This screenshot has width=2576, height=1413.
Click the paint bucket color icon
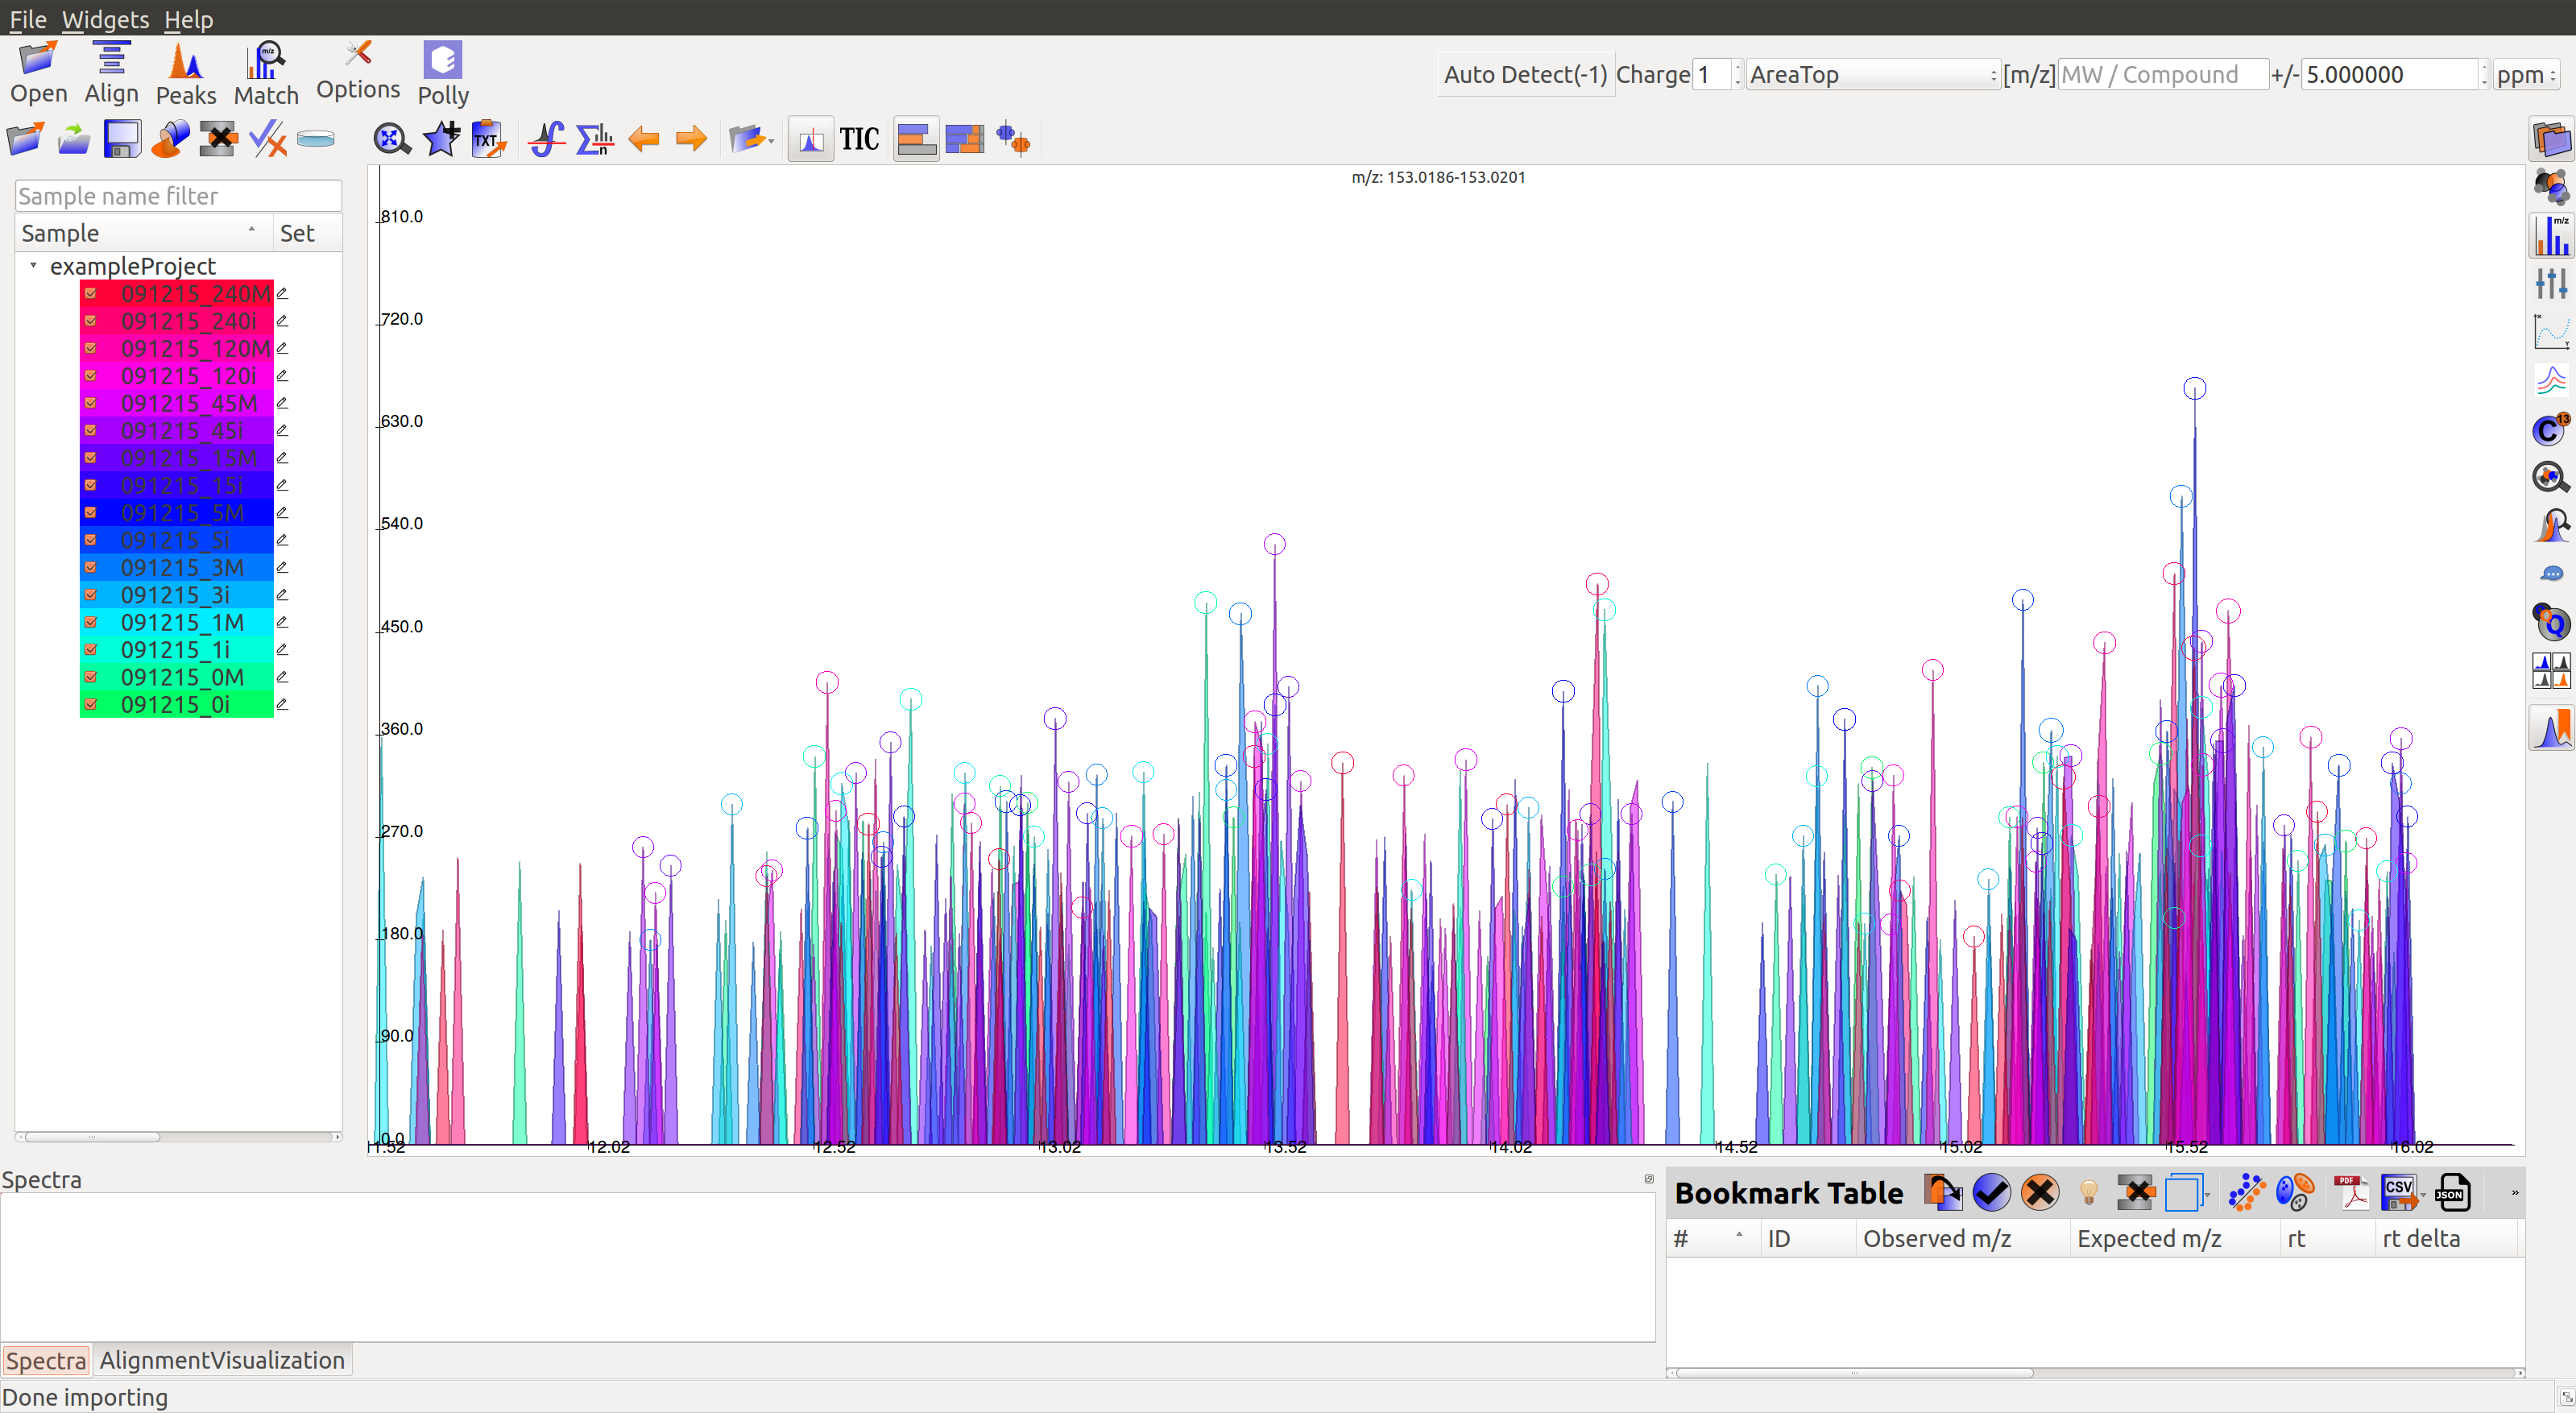click(170, 139)
